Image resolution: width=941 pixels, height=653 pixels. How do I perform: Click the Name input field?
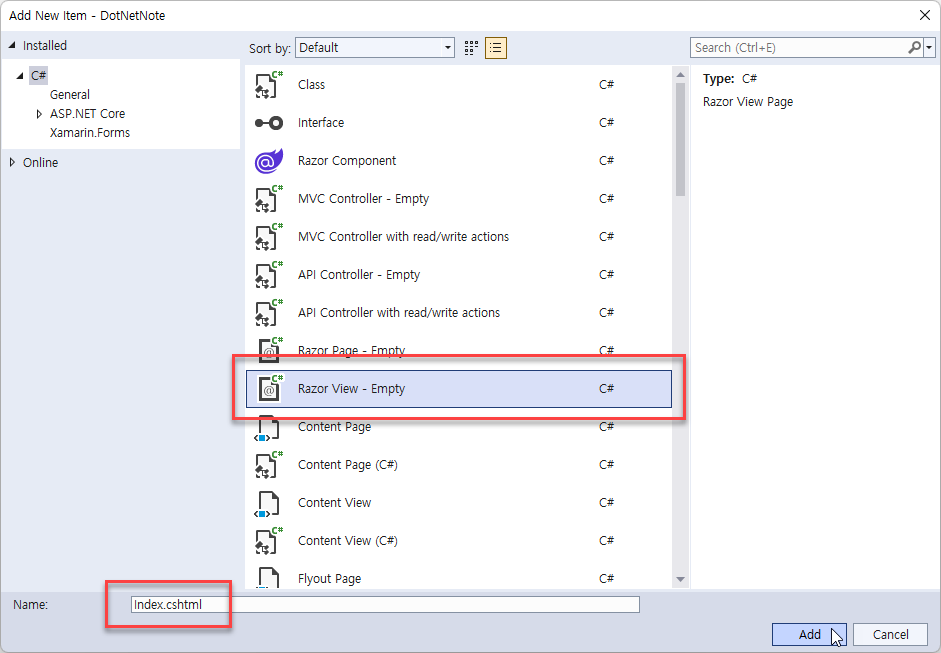385,604
